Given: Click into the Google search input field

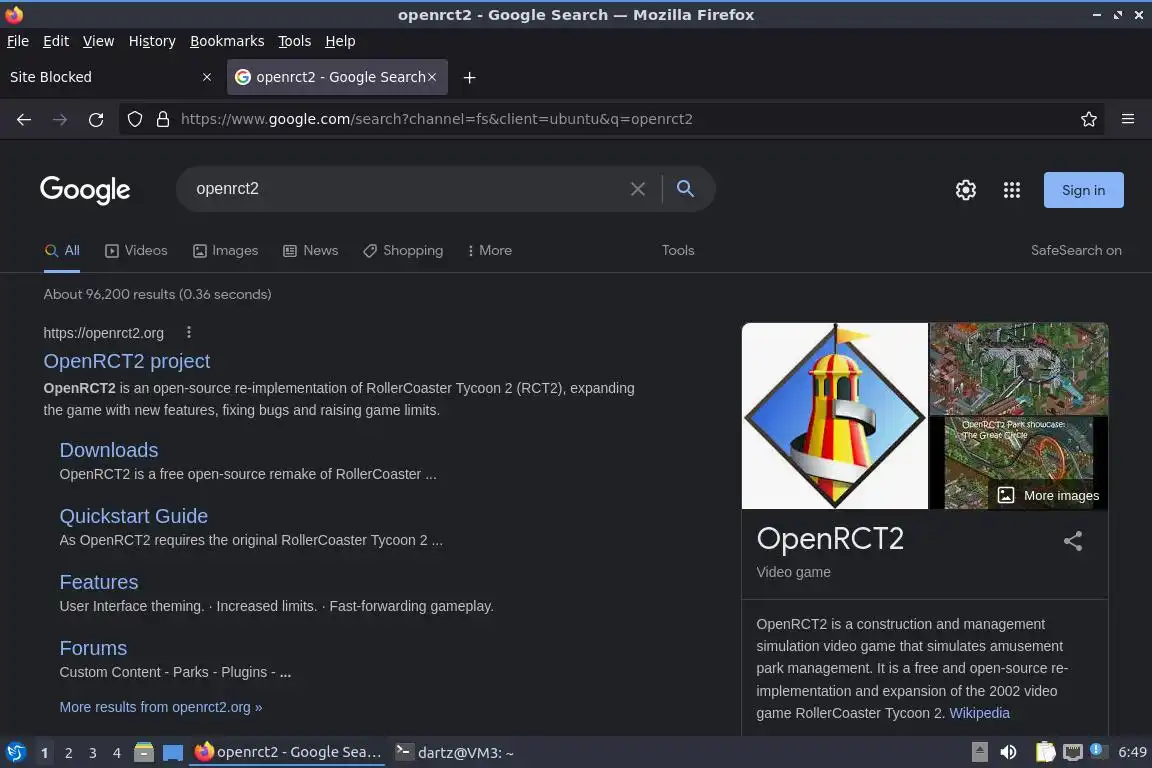Looking at the screenshot, I should 408,189.
